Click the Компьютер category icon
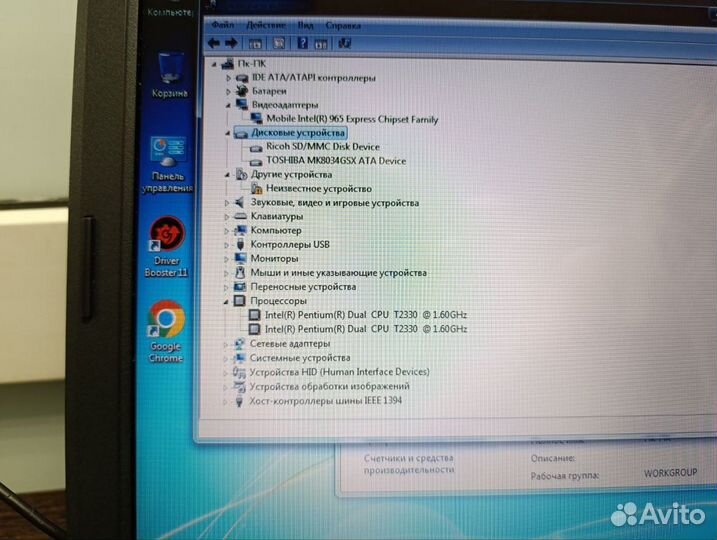717x540 pixels. tap(241, 230)
